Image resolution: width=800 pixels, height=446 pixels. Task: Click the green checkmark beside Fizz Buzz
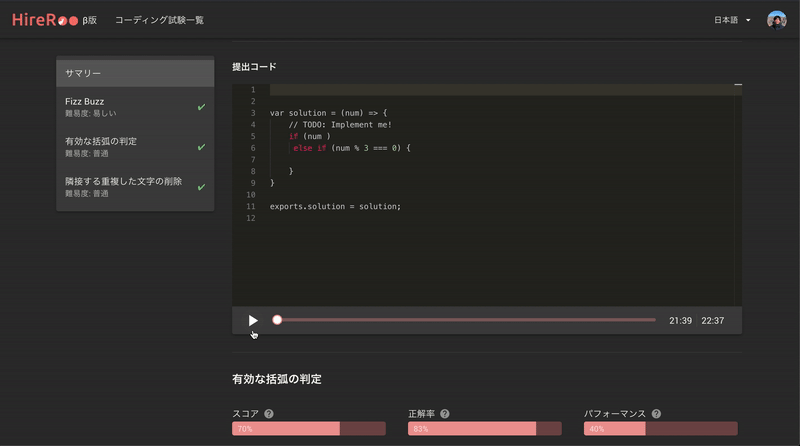click(202, 107)
